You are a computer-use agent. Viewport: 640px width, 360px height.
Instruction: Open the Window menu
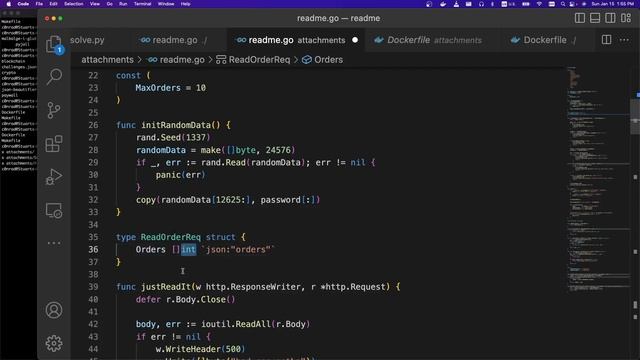point(166,4)
